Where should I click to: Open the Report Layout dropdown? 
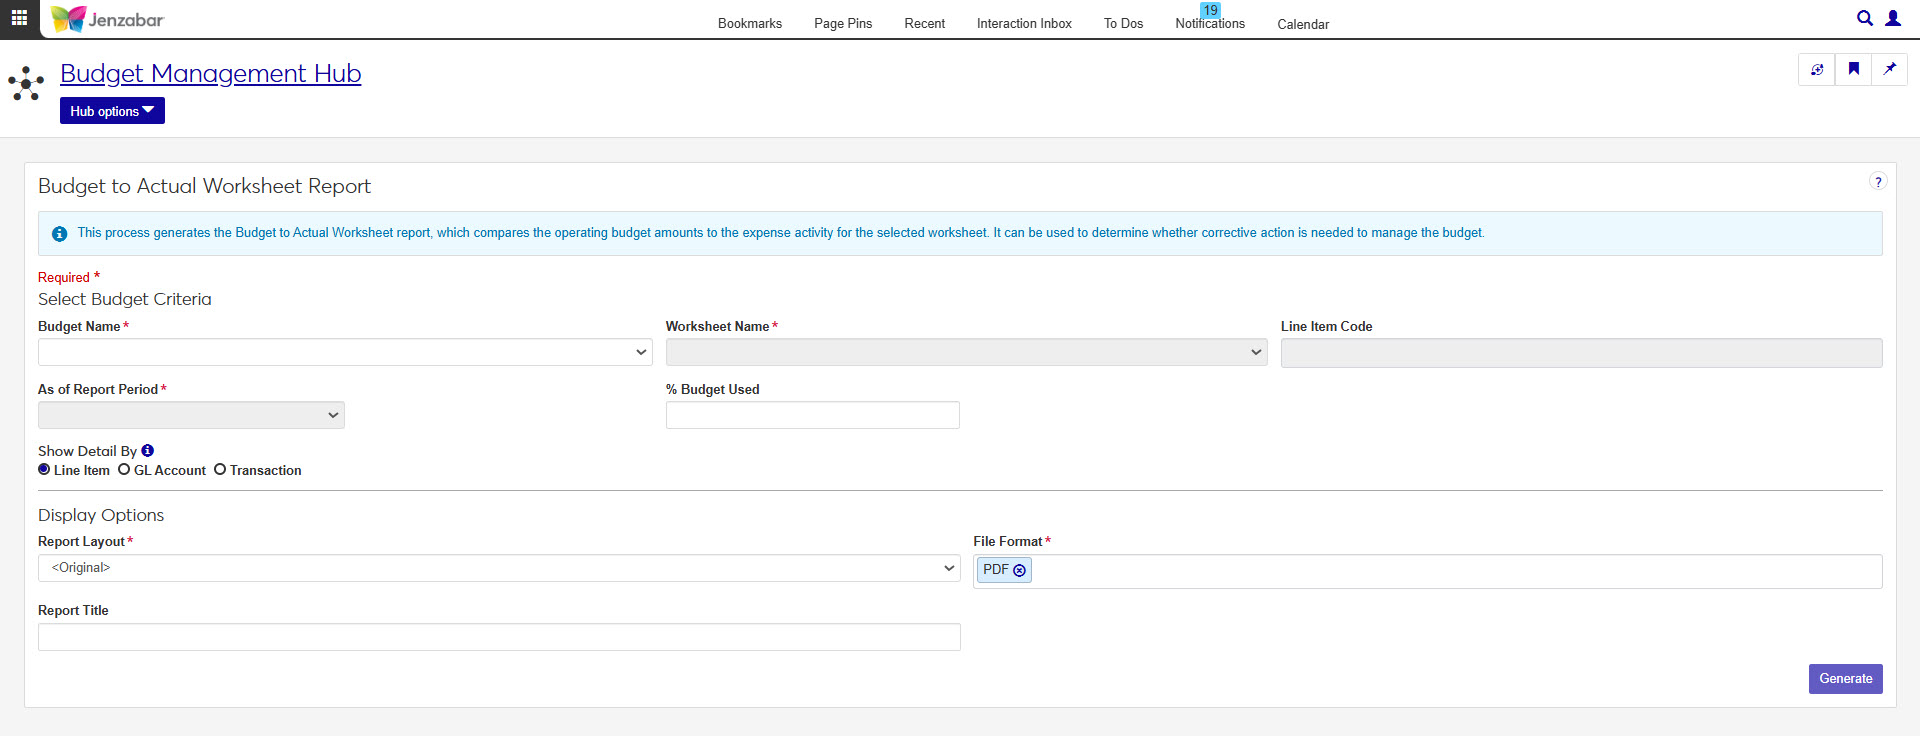pos(499,568)
